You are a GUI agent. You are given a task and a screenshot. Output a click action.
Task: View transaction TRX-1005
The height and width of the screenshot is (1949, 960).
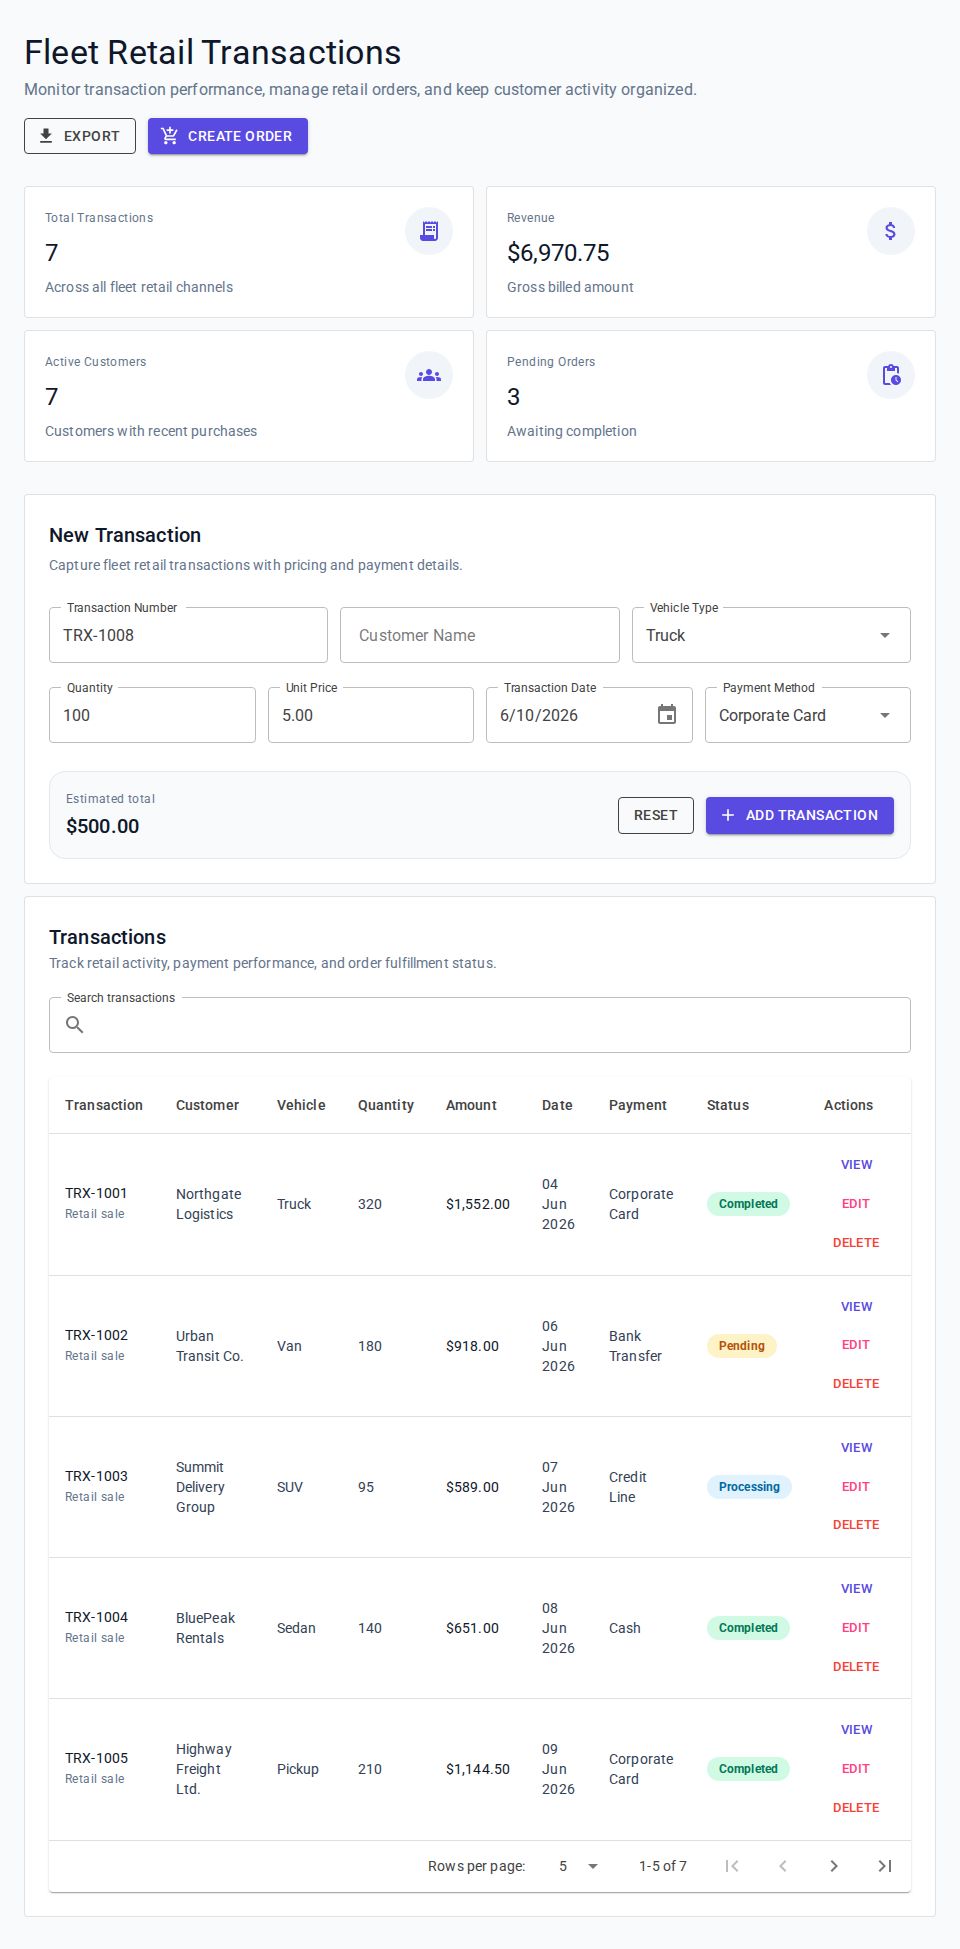tap(856, 1730)
